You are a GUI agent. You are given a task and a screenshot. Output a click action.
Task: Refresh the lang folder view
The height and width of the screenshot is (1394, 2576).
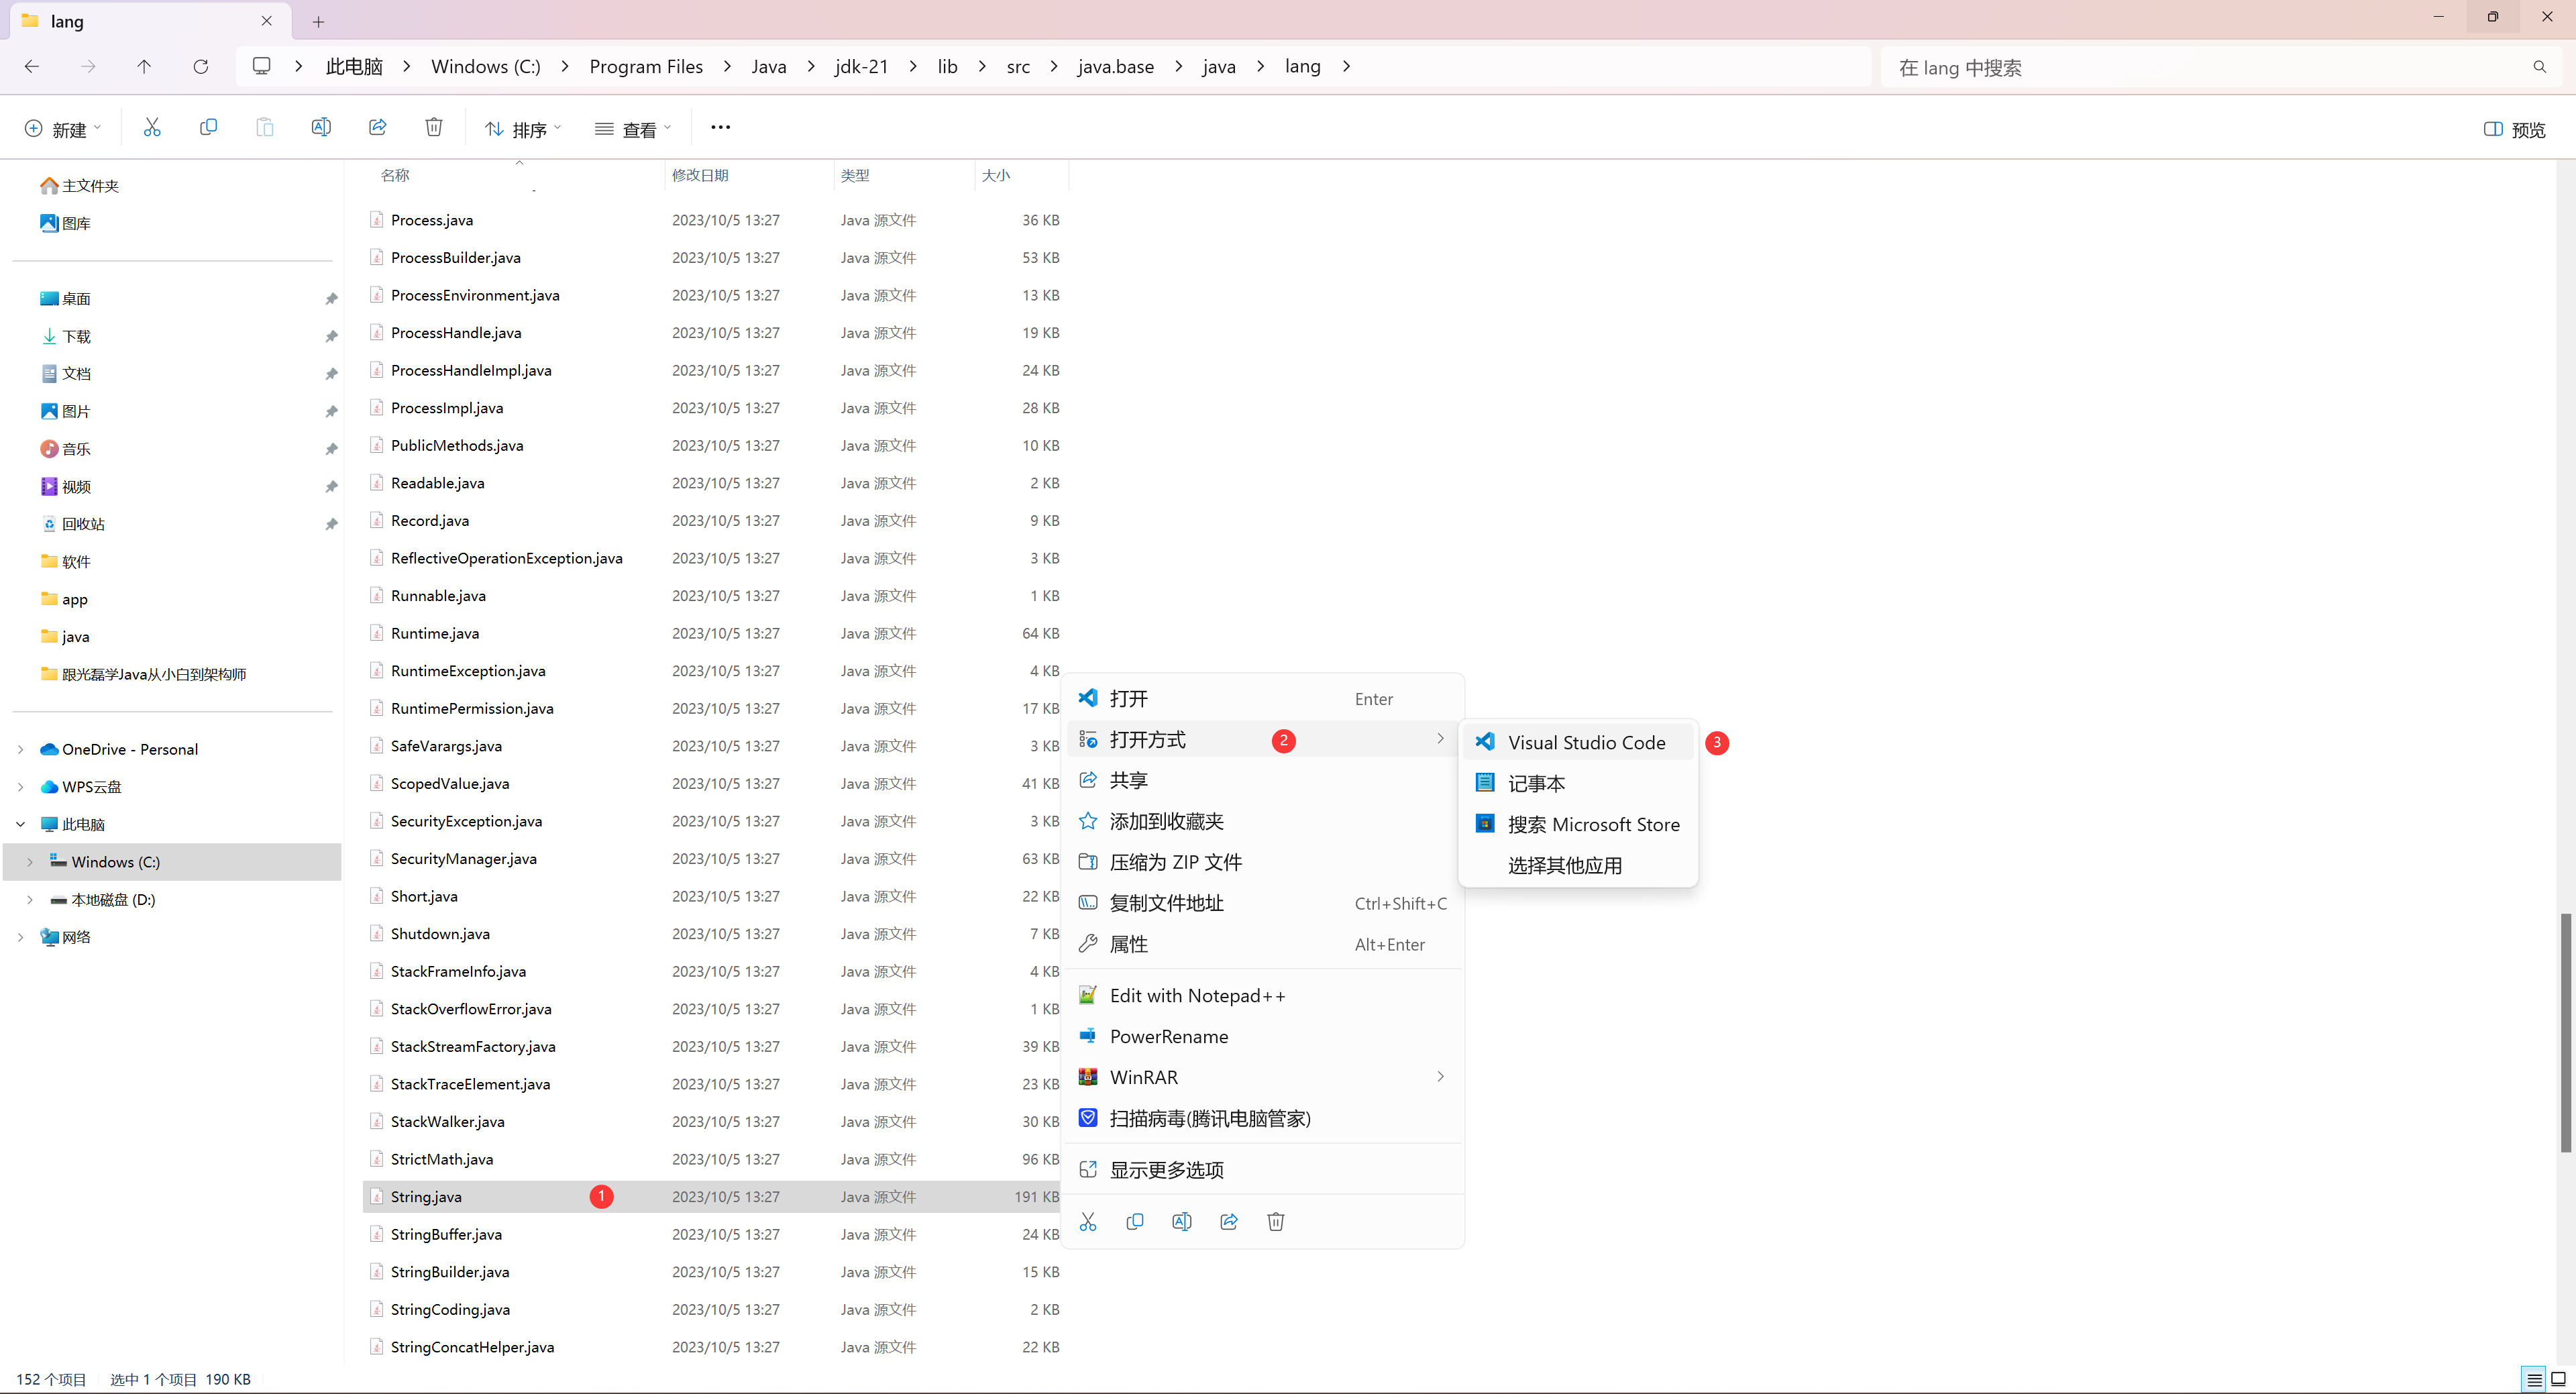tap(200, 67)
